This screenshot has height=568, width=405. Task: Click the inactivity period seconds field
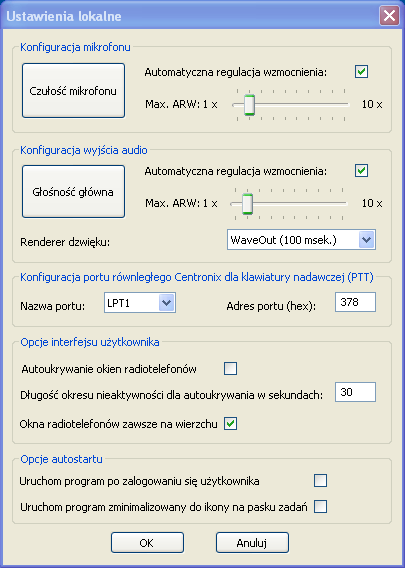click(355, 392)
